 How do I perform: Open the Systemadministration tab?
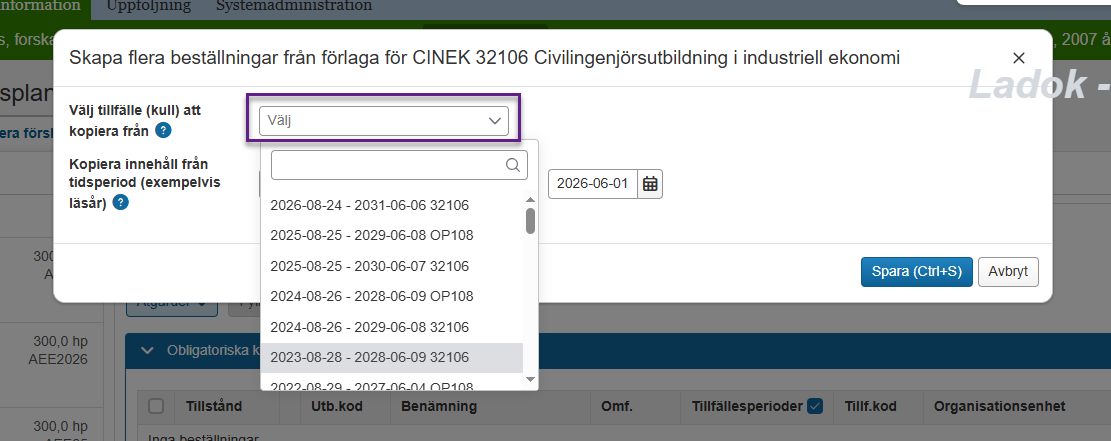pos(294,6)
